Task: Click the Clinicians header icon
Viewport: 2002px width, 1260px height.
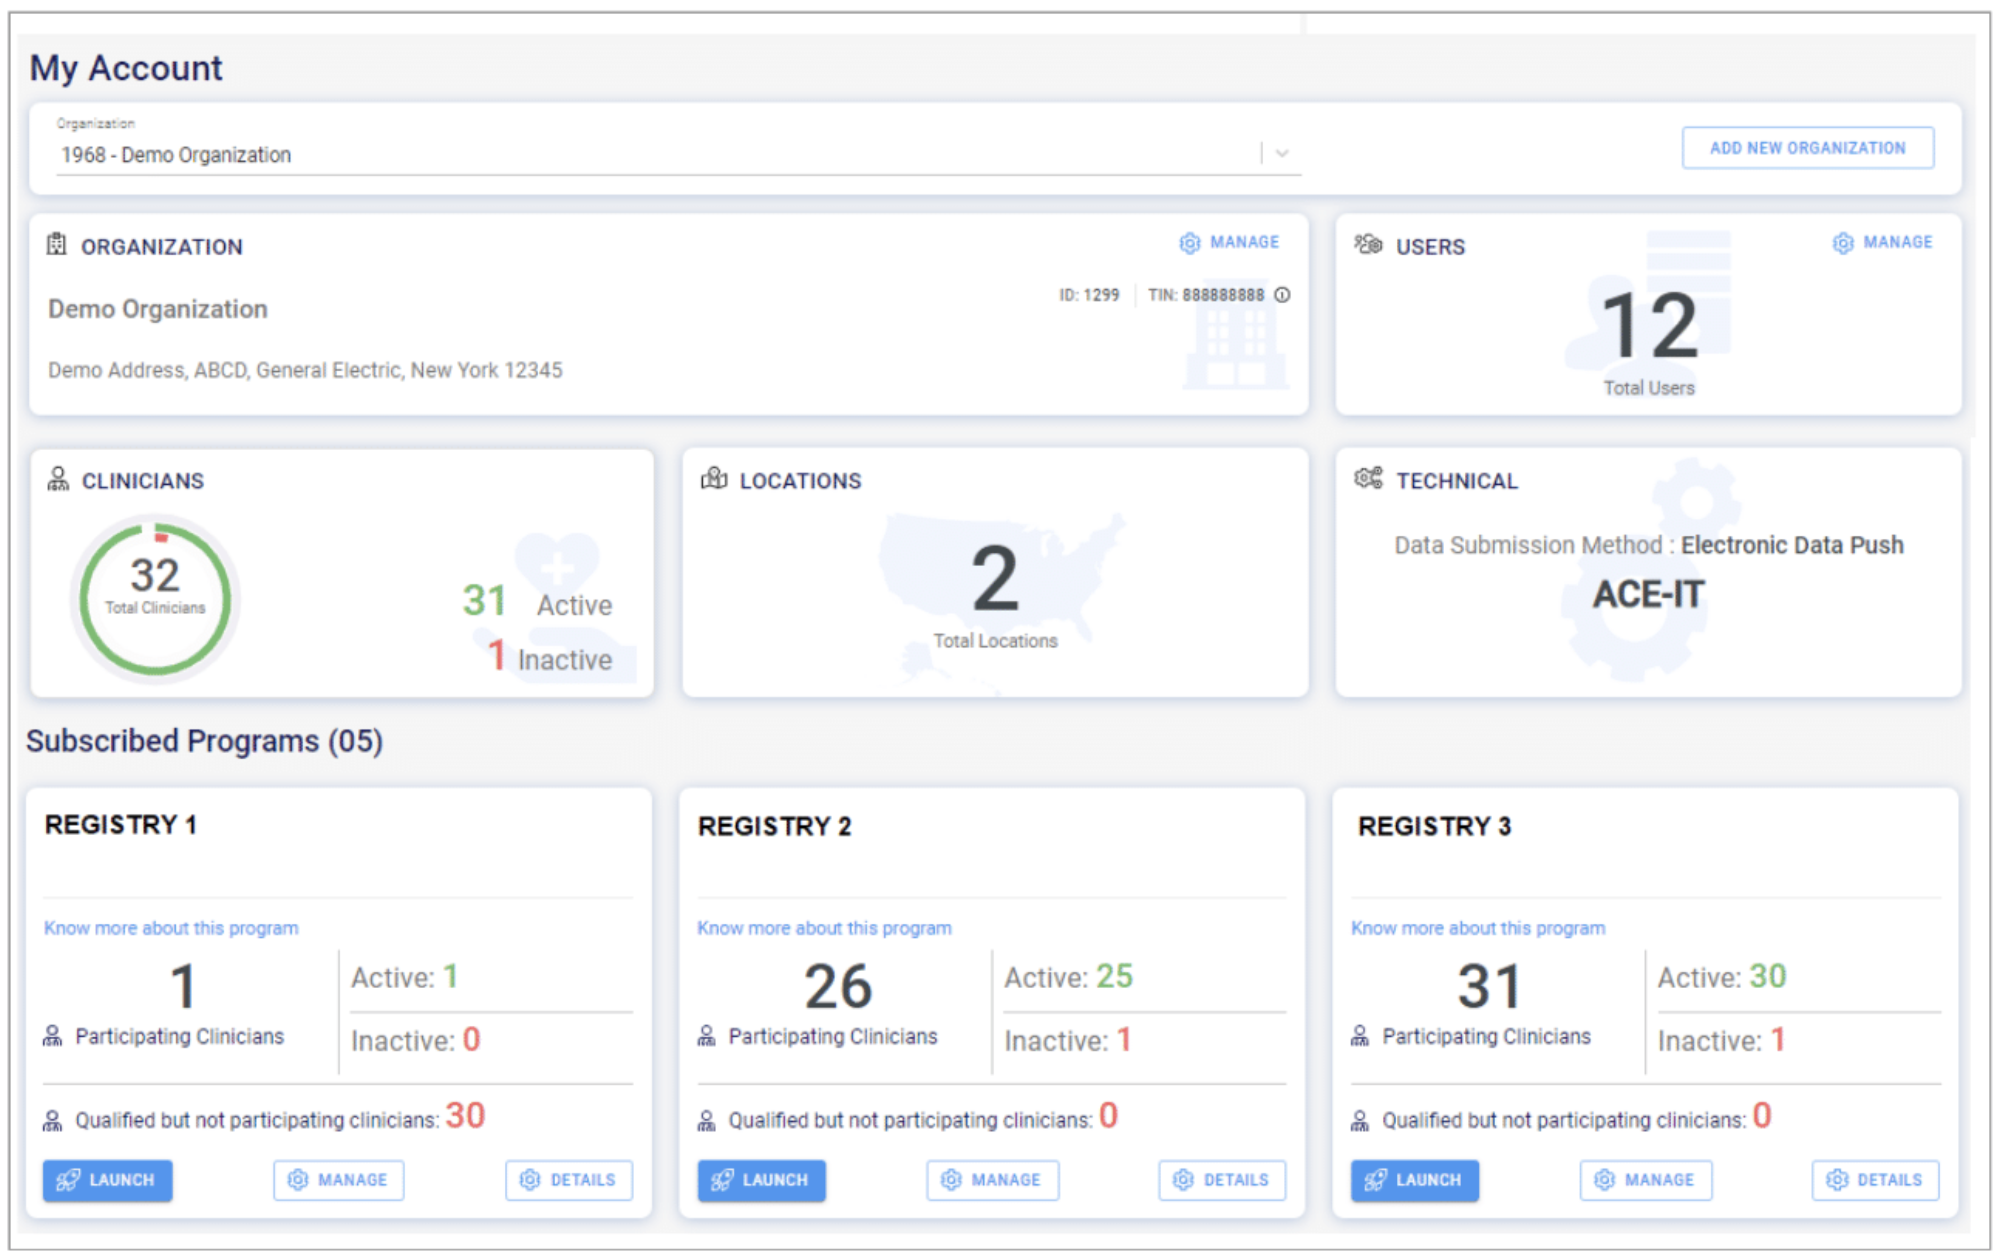Action: point(58,480)
